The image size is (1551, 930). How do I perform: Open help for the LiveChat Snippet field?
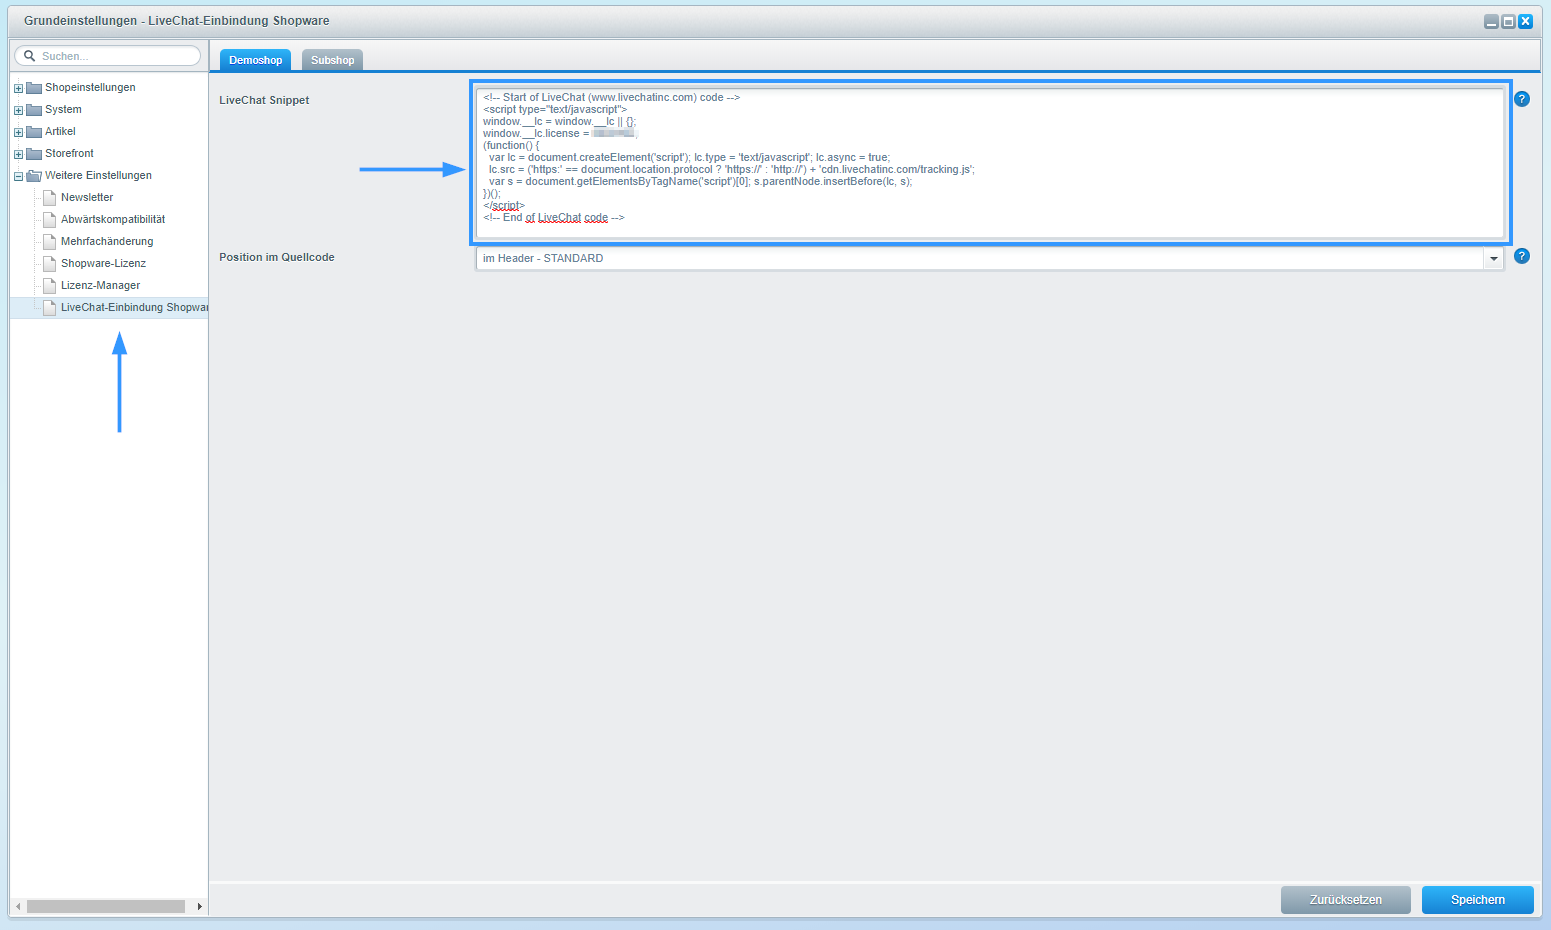[x=1522, y=99]
